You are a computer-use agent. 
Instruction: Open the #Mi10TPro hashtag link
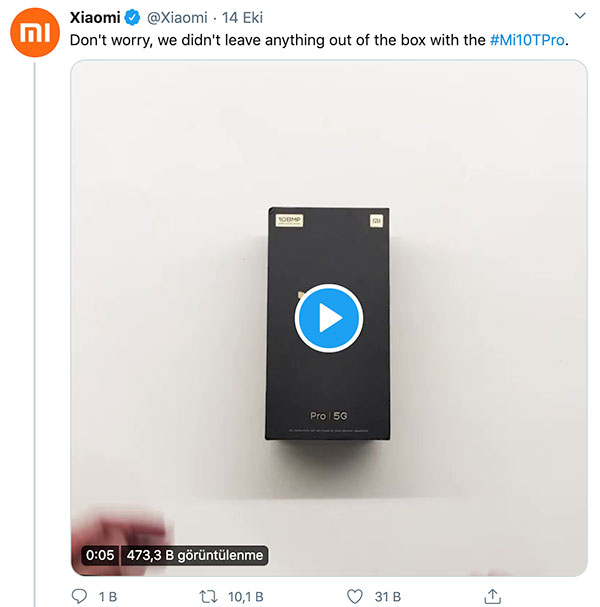click(x=528, y=39)
